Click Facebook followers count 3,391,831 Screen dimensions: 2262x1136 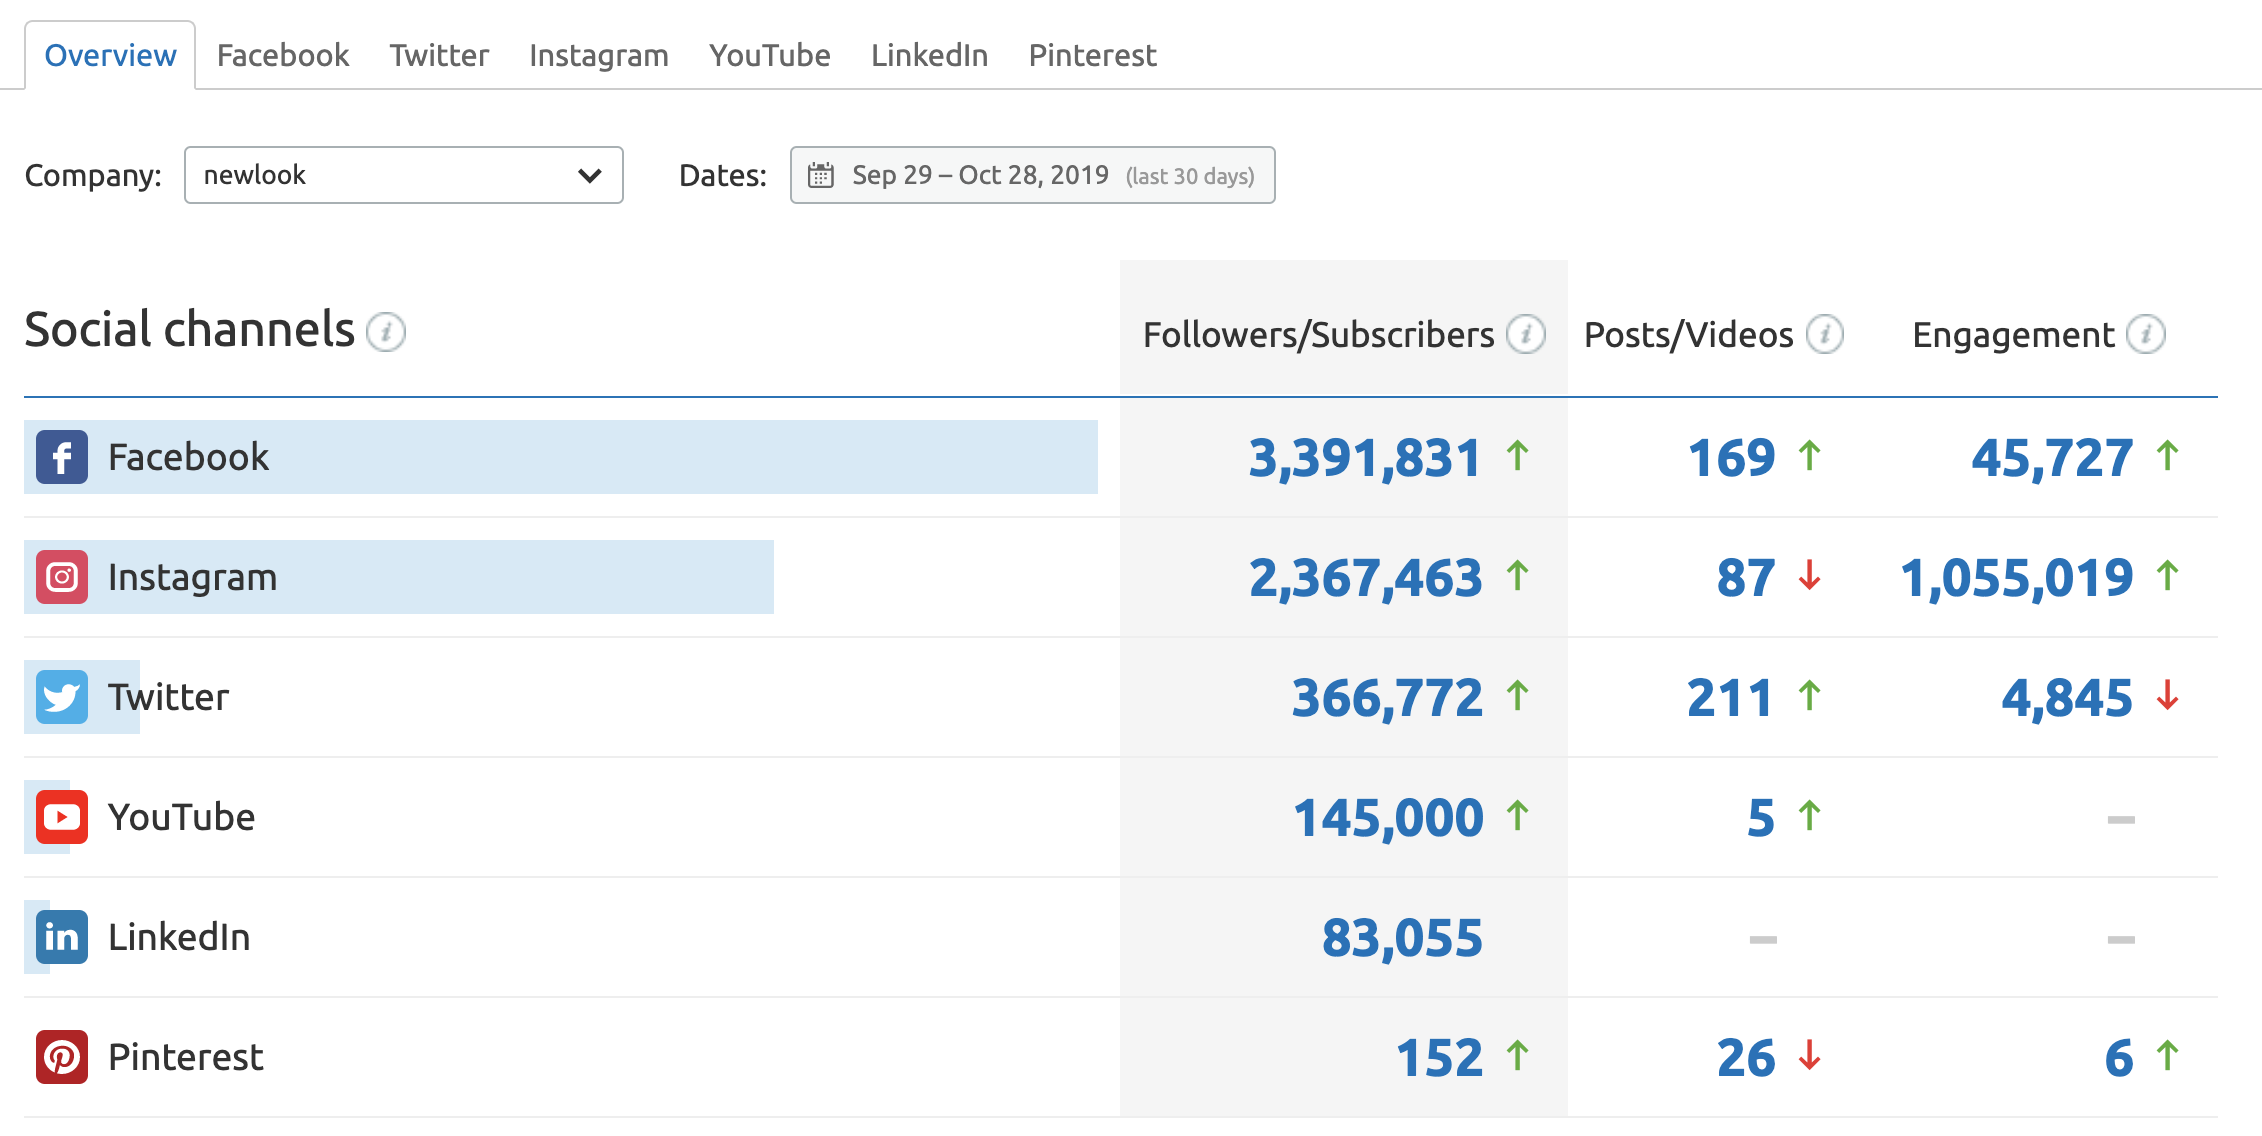(1364, 458)
